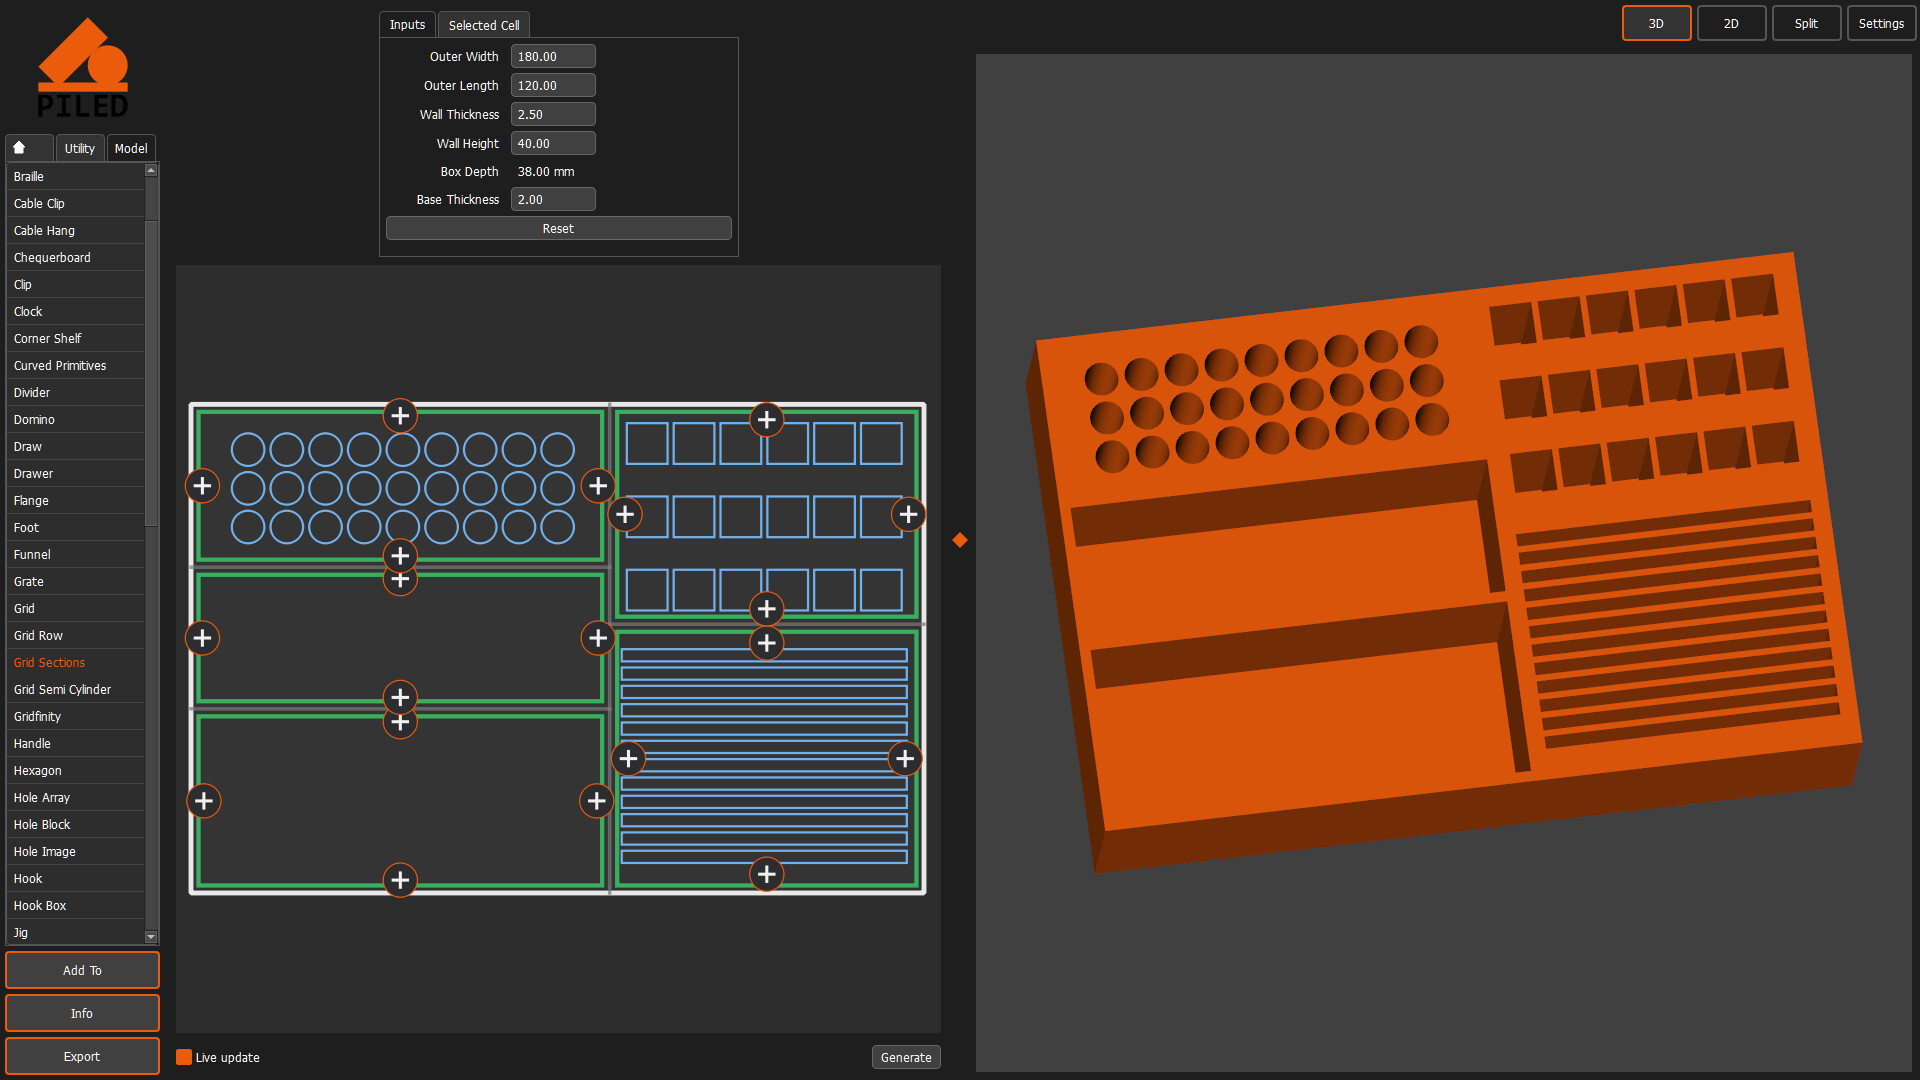The height and width of the screenshot is (1080, 1920).
Task: Select Grid Sections in model list
Action: 75,663
